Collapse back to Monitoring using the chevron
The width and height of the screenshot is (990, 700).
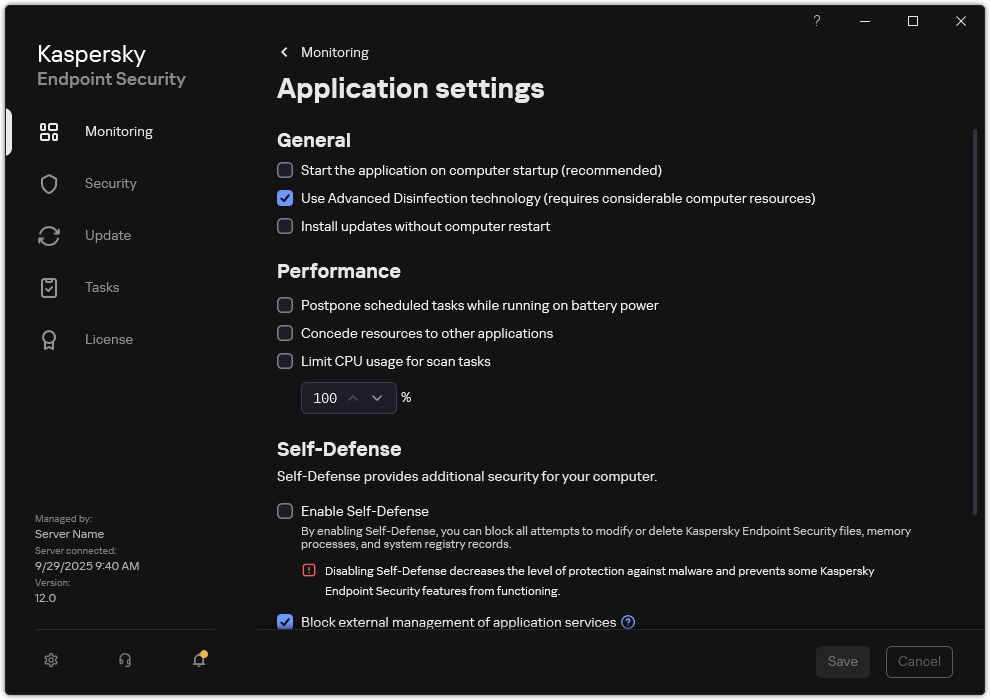[283, 52]
